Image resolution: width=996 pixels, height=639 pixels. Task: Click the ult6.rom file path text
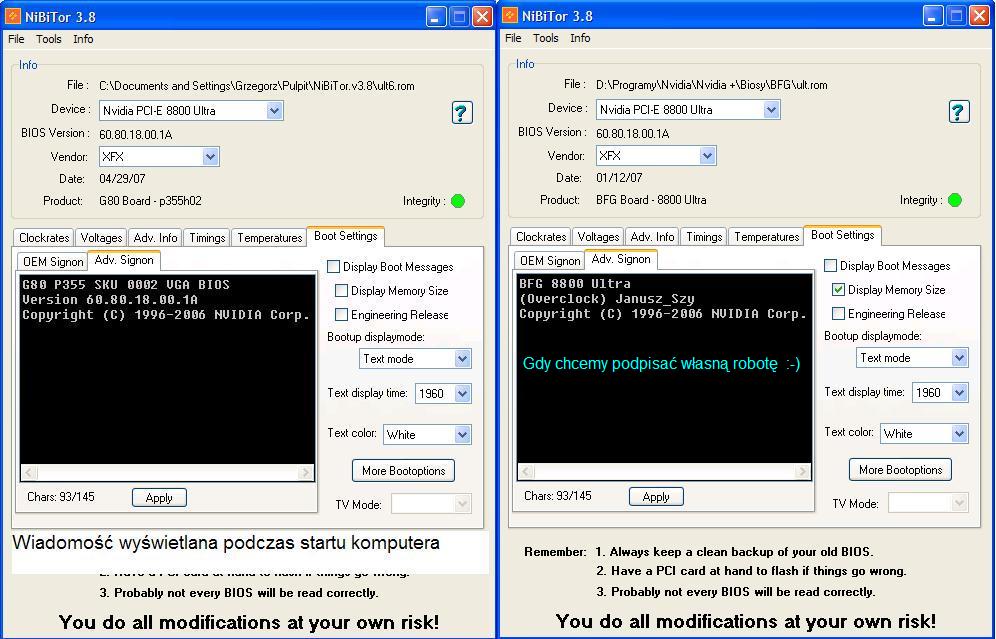tap(257, 86)
